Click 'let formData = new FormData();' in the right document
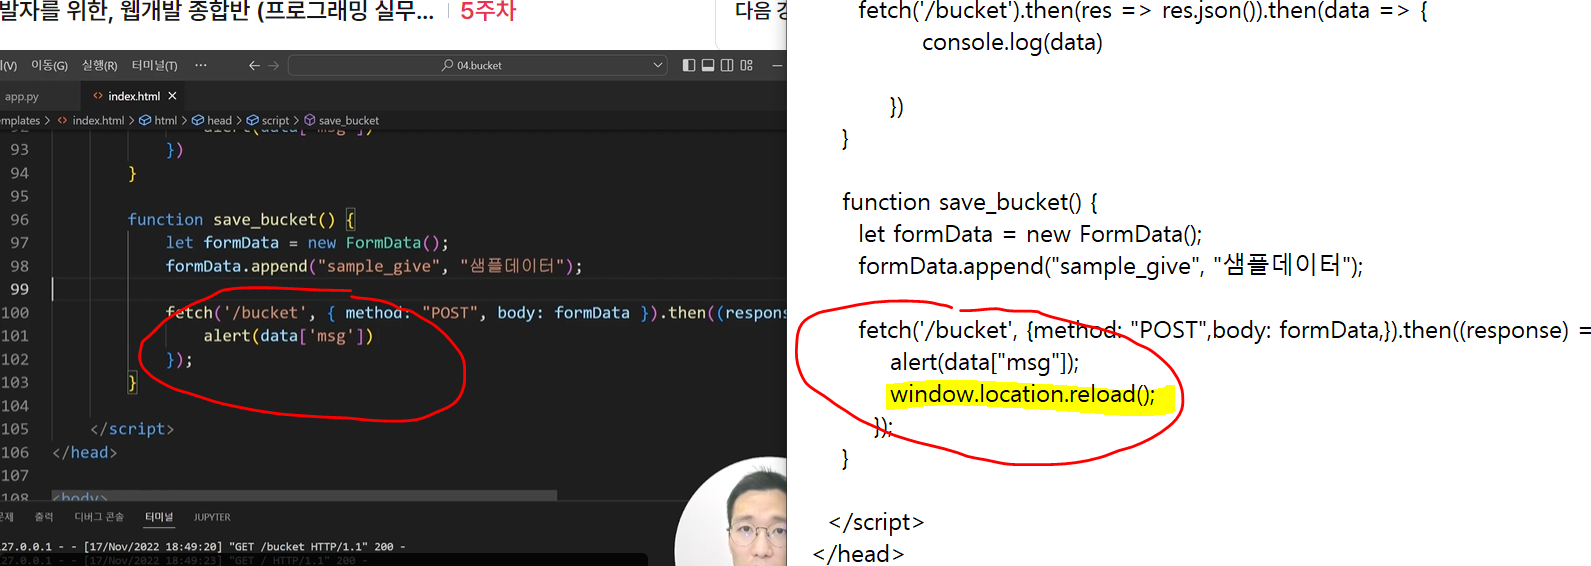Image resolution: width=1591 pixels, height=566 pixels. [1030, 234]
